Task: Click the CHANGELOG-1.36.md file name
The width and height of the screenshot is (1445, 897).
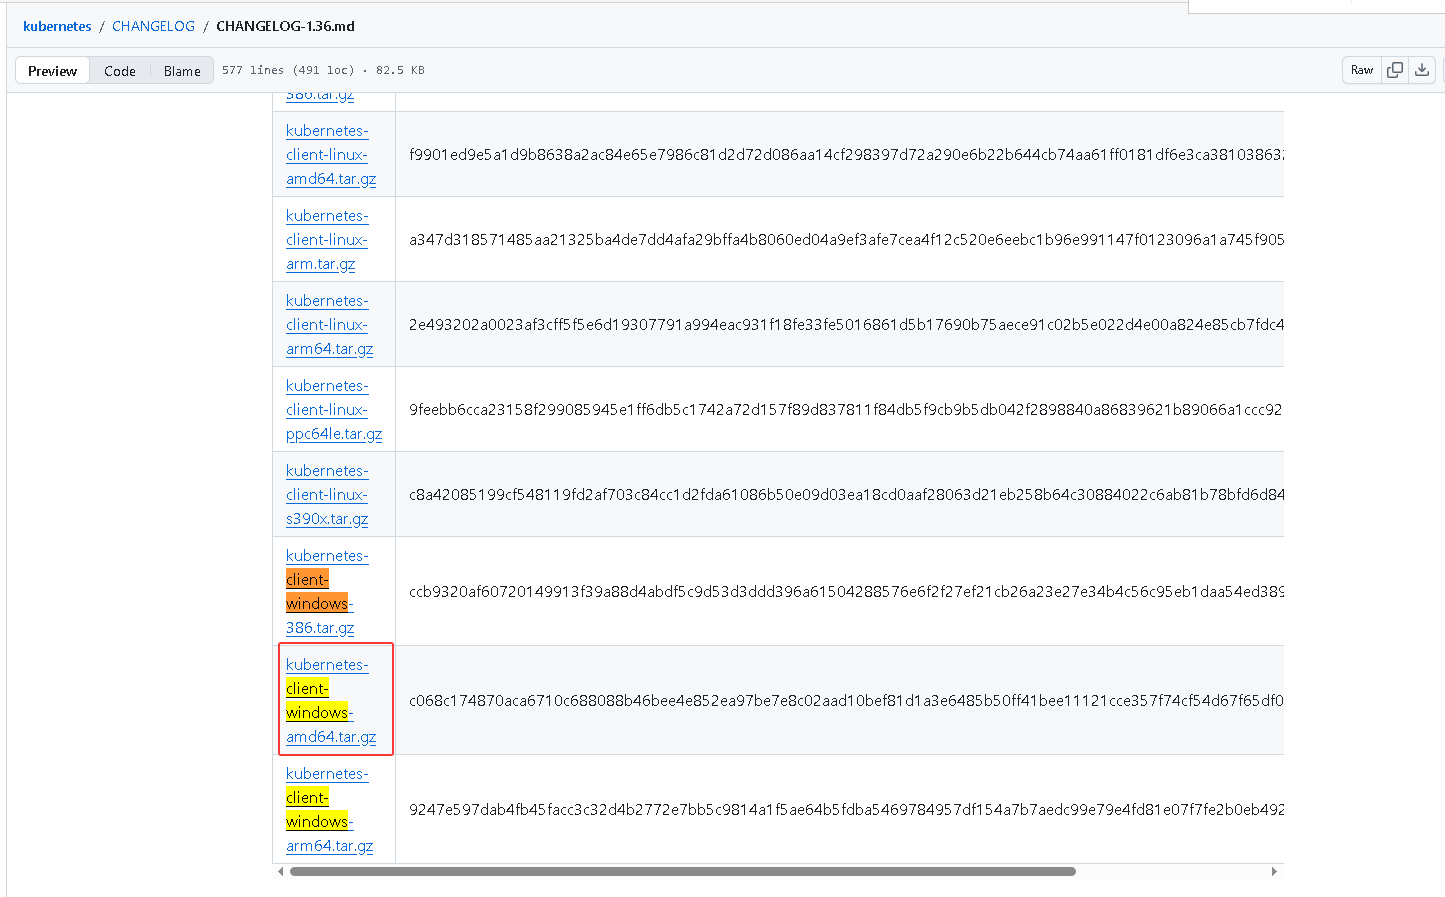Action: 285,26
